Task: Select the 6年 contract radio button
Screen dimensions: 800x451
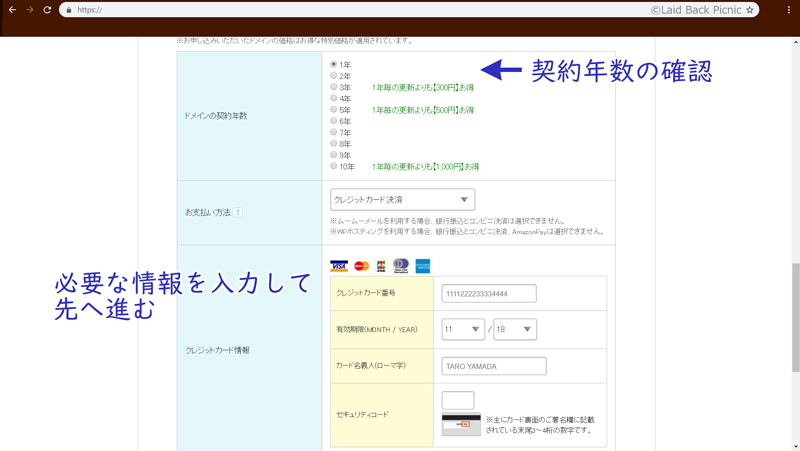Action: point(333,121)
